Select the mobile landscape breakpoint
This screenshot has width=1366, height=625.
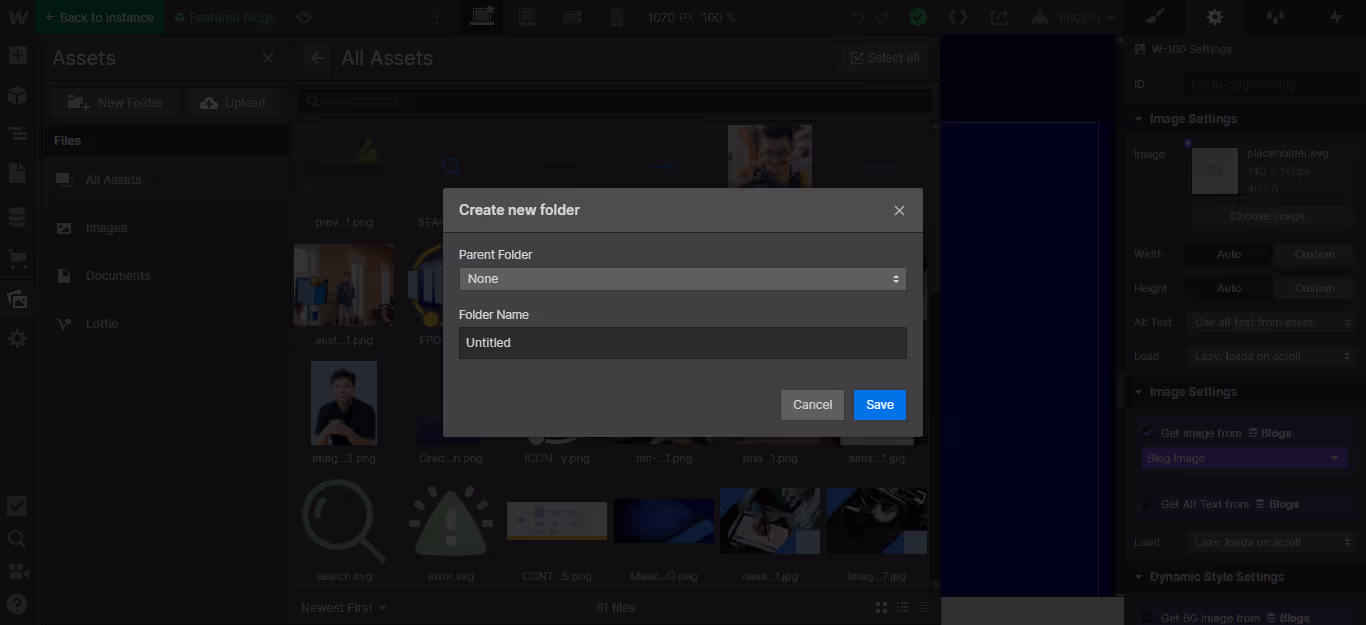[x=572, y=17]
